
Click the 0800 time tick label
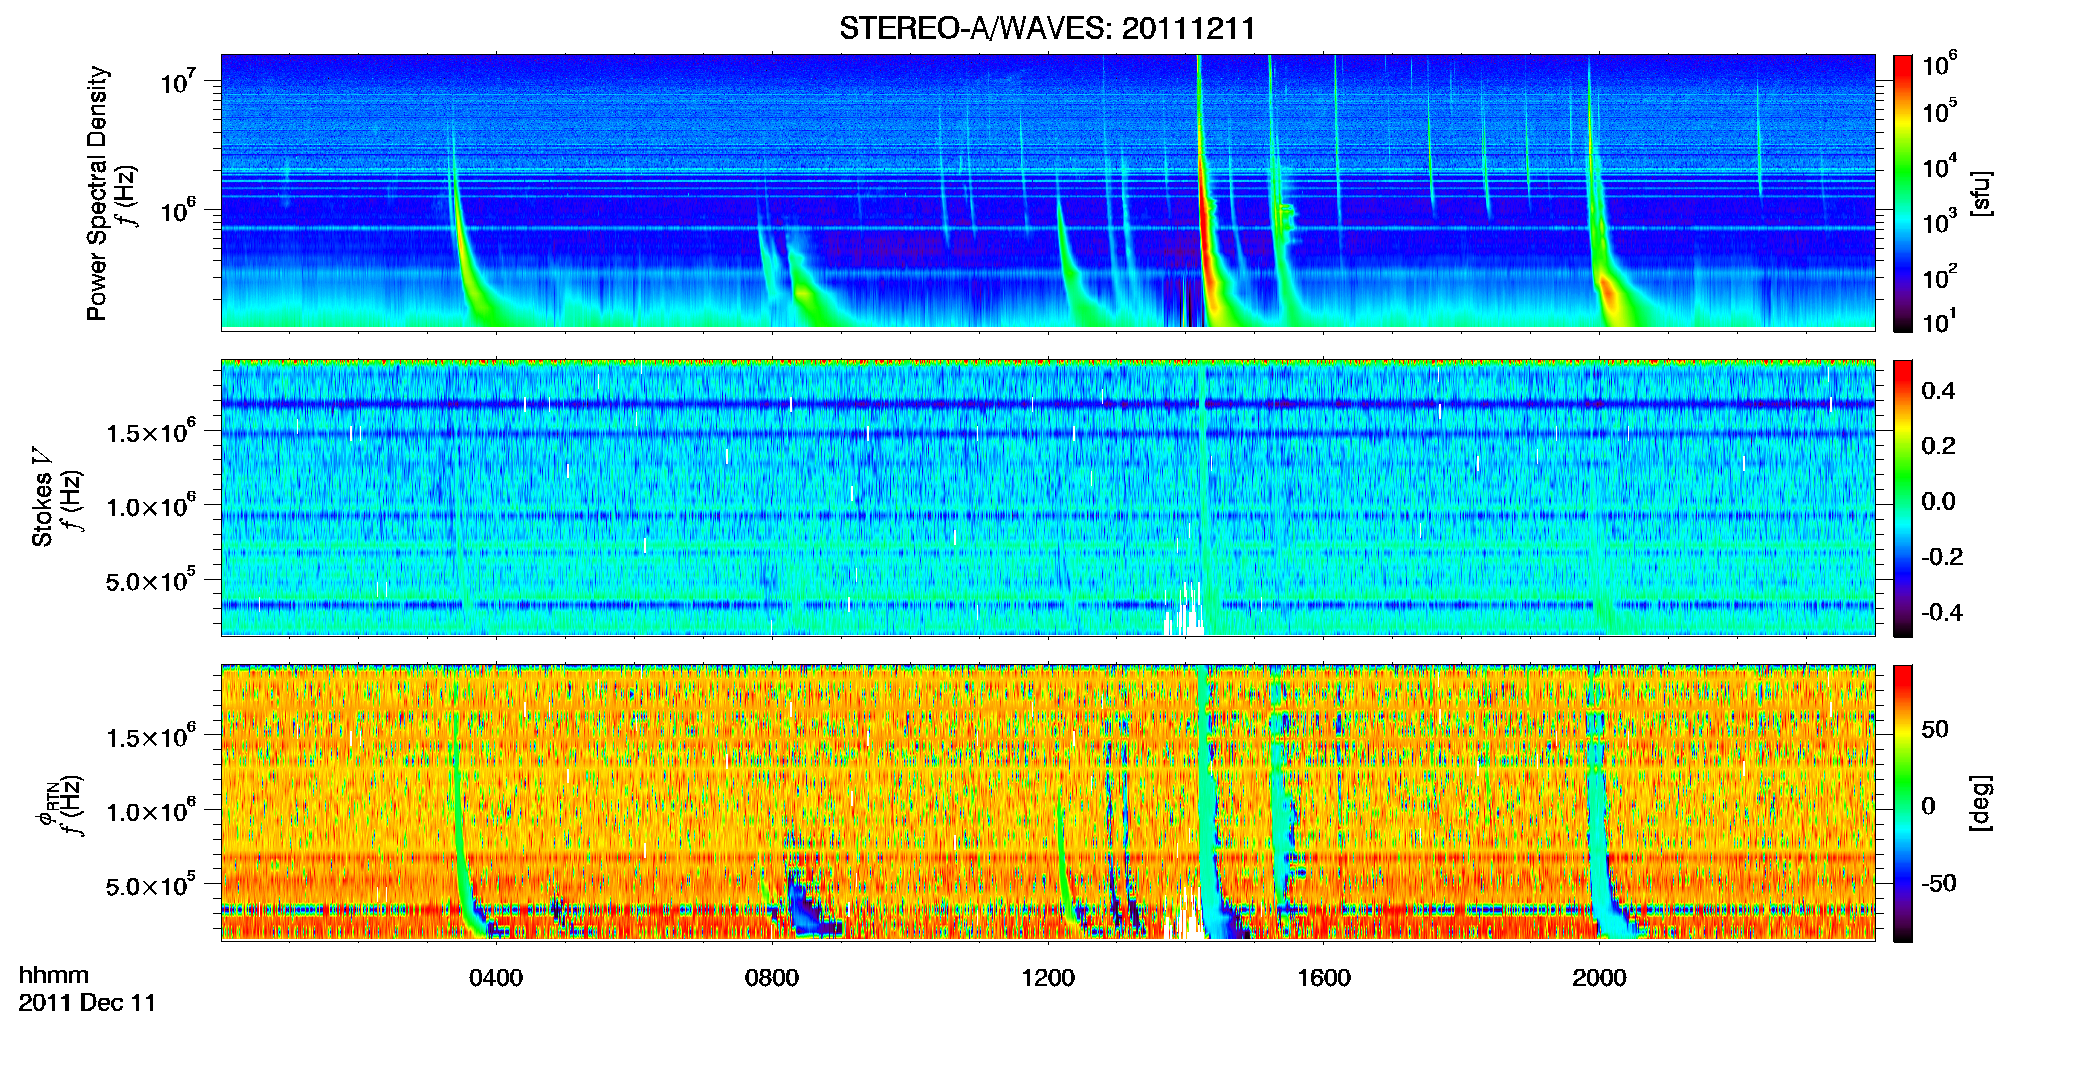(772, 978)
